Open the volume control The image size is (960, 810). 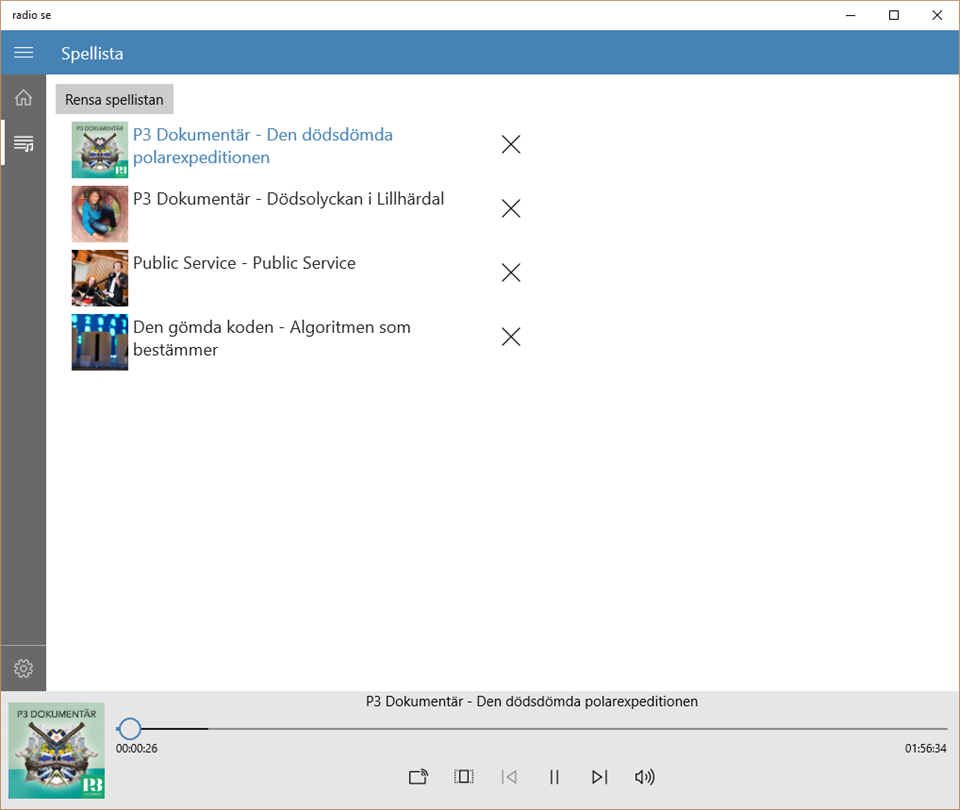click(645, 777)
